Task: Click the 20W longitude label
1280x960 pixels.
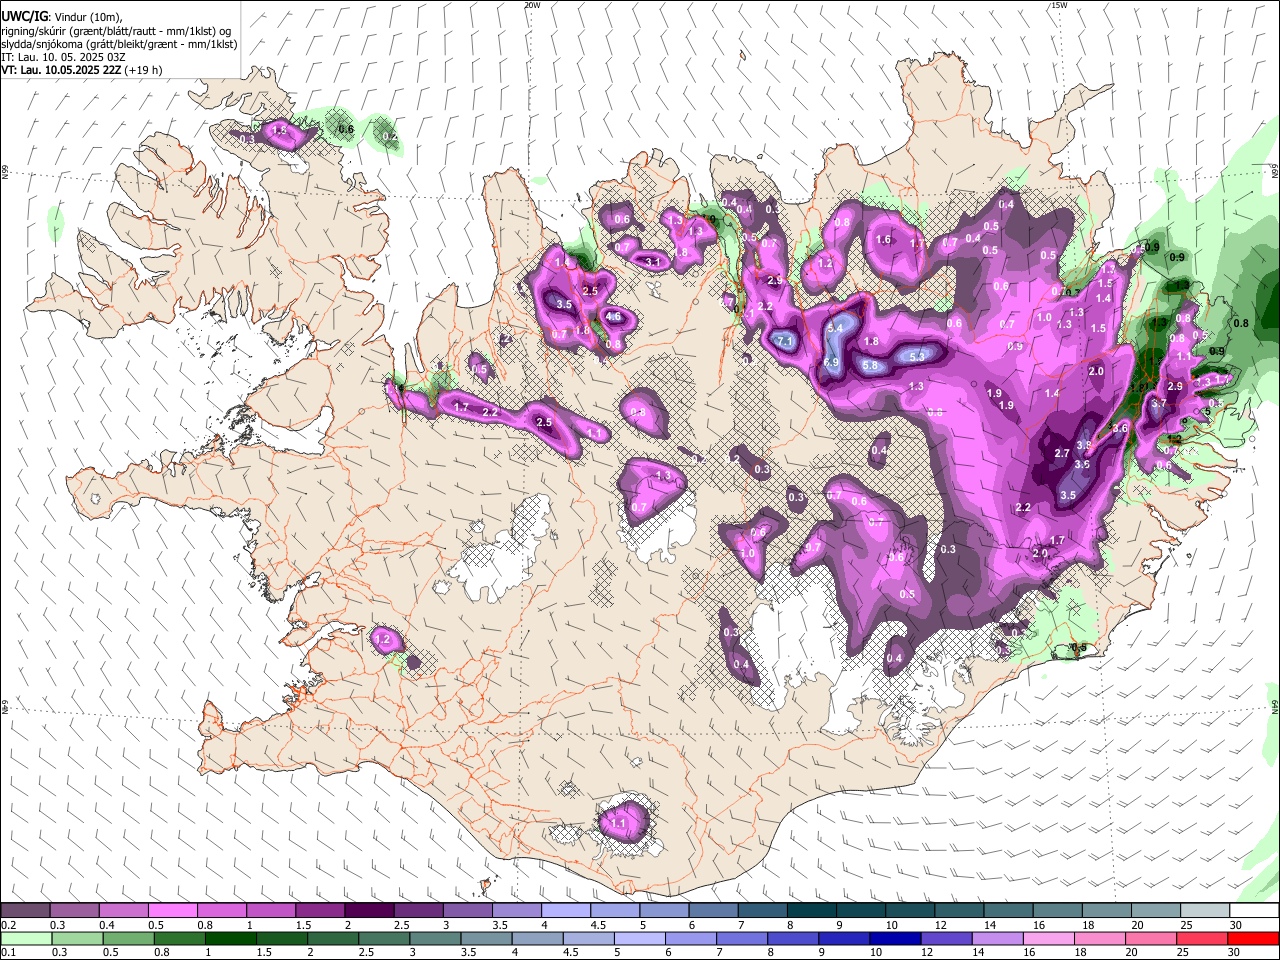Action: click(533, 5)
